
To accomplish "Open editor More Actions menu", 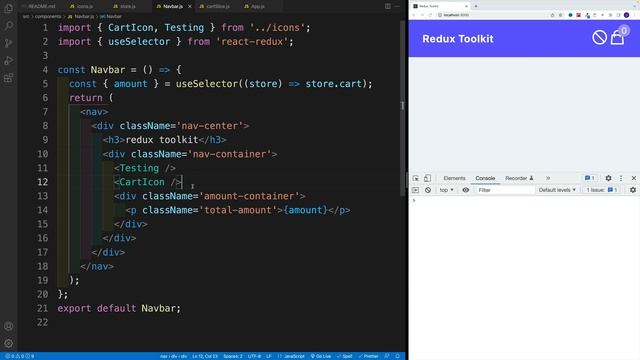I will pyautogui.click(x=397, y=6).
